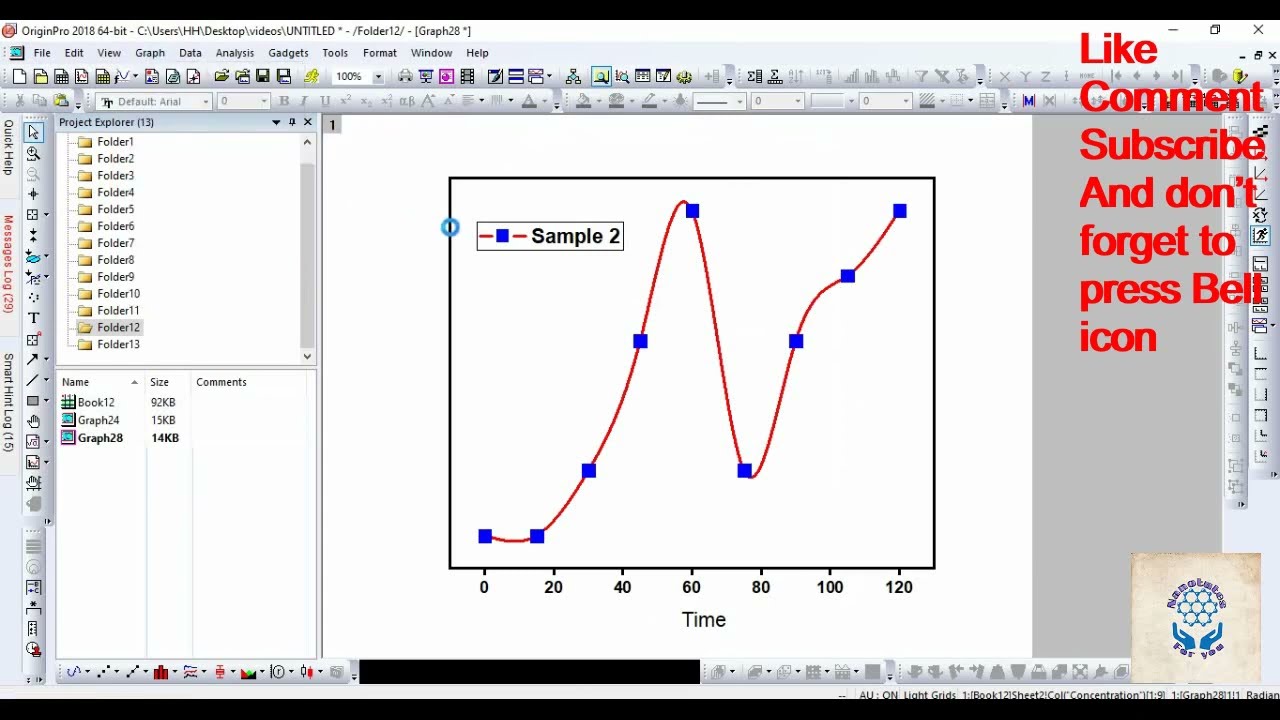The width and height of the screenshot is (1280, 720).
Task: Click the M mask range icon
Action: pyautogui.click(x=1029, y=101)
